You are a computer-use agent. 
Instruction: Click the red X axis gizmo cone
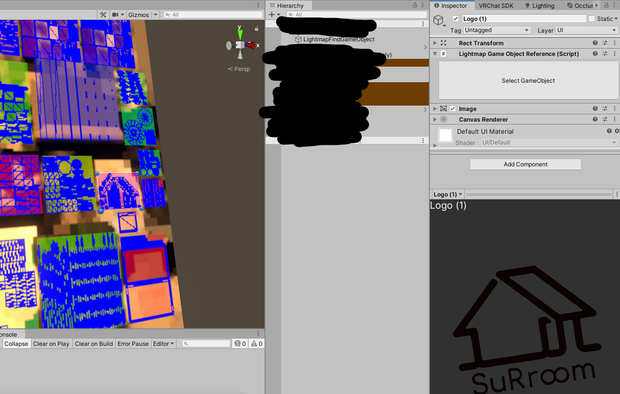point(250,45)
